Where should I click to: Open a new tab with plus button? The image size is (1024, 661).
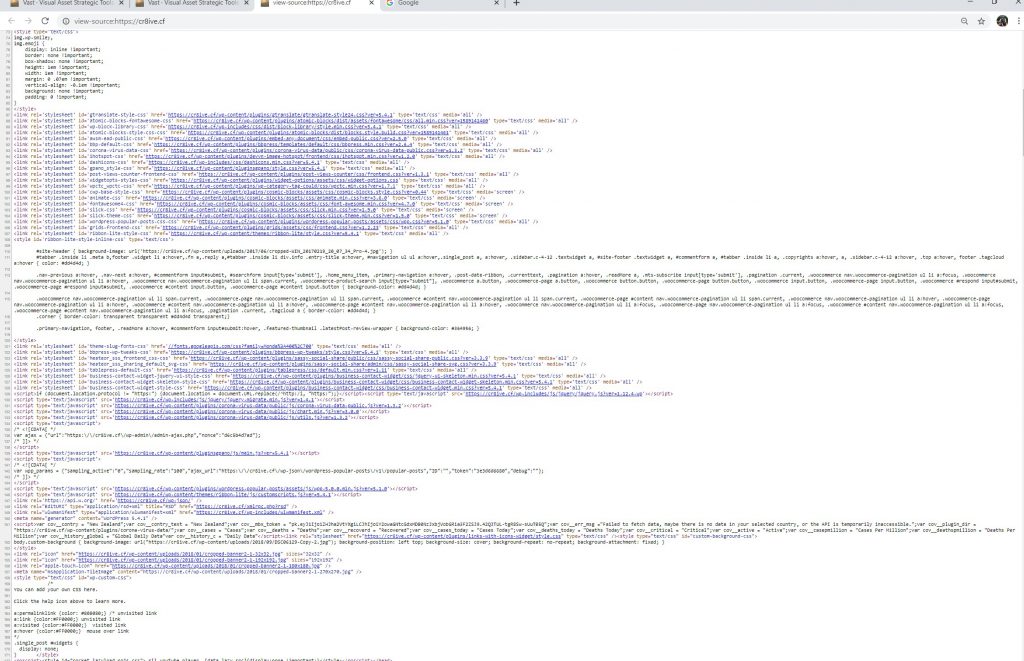[x=516, y=4]
